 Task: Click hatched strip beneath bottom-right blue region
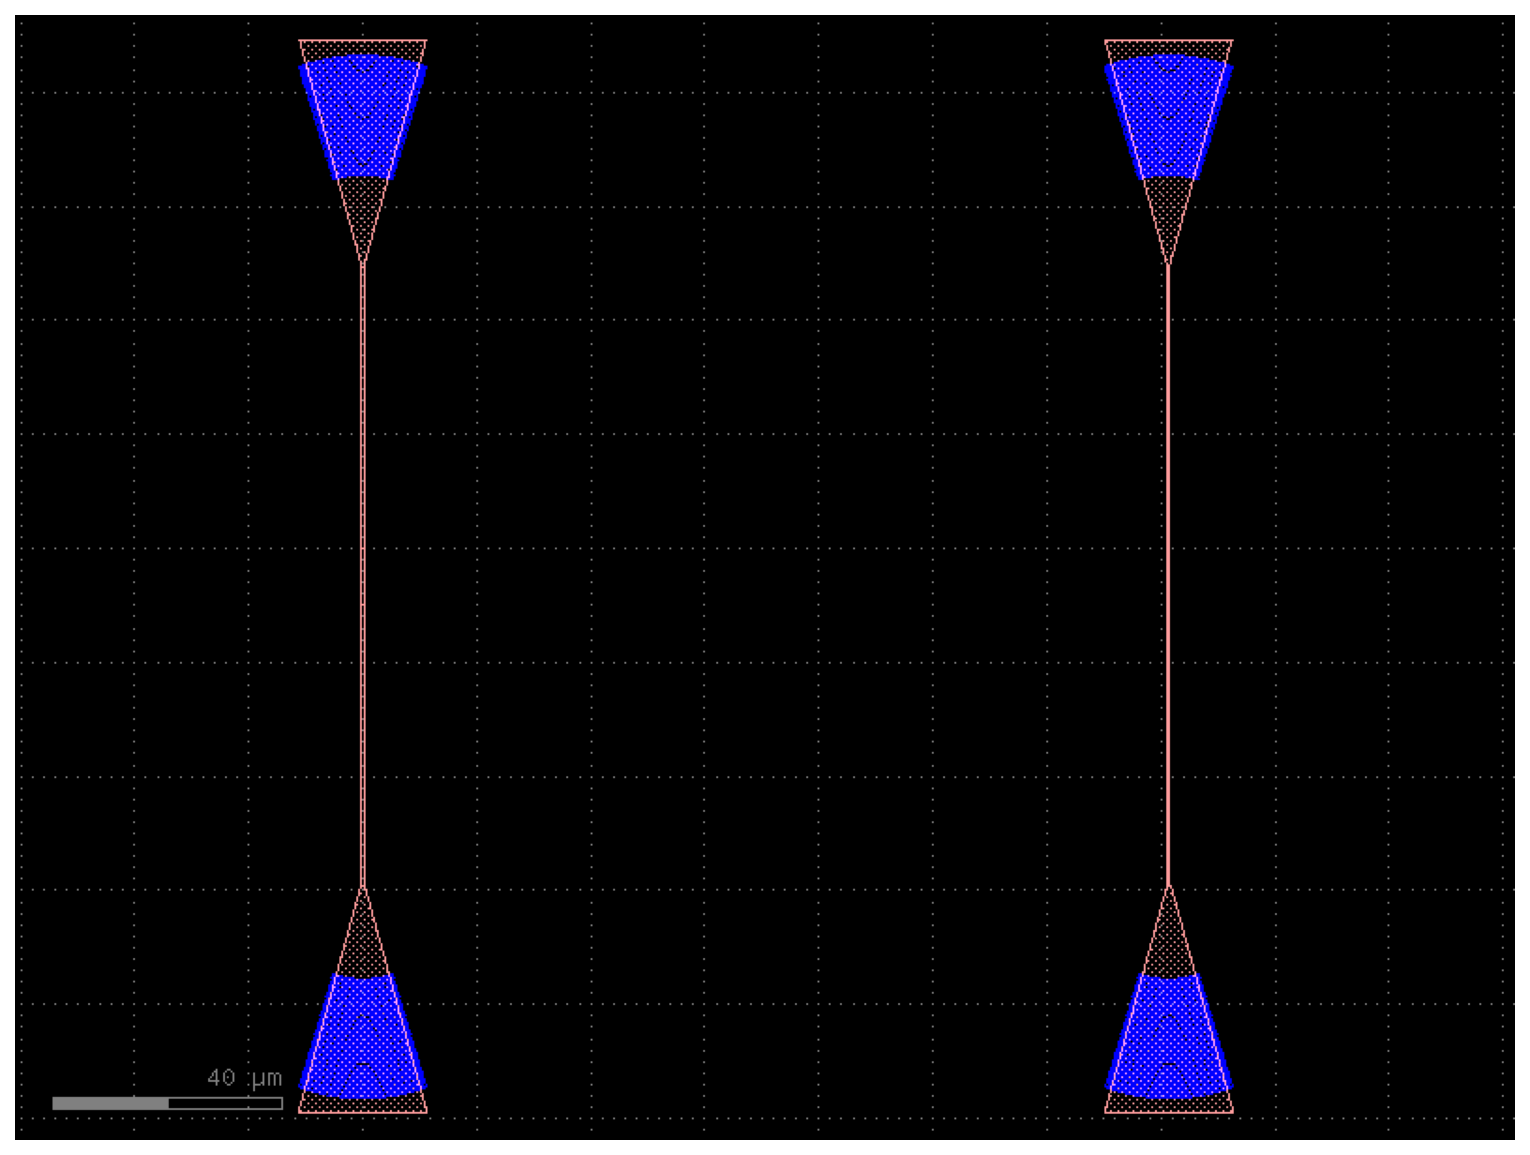pyautogui.click(x=1169, y=1105)
